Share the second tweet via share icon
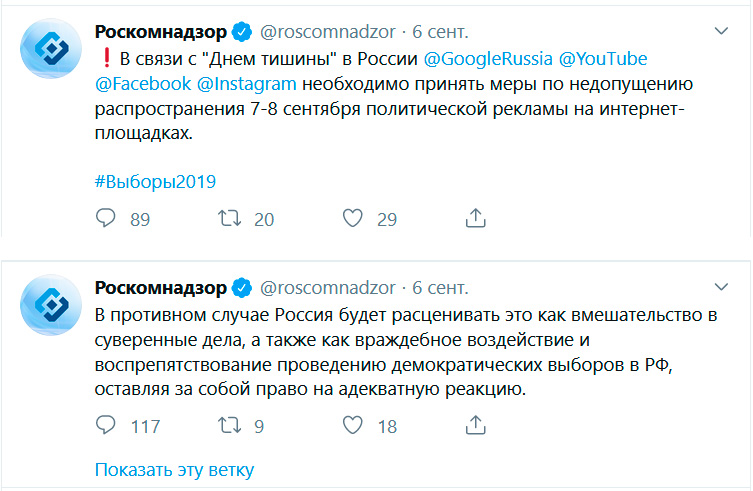 (x=476, y=426)
